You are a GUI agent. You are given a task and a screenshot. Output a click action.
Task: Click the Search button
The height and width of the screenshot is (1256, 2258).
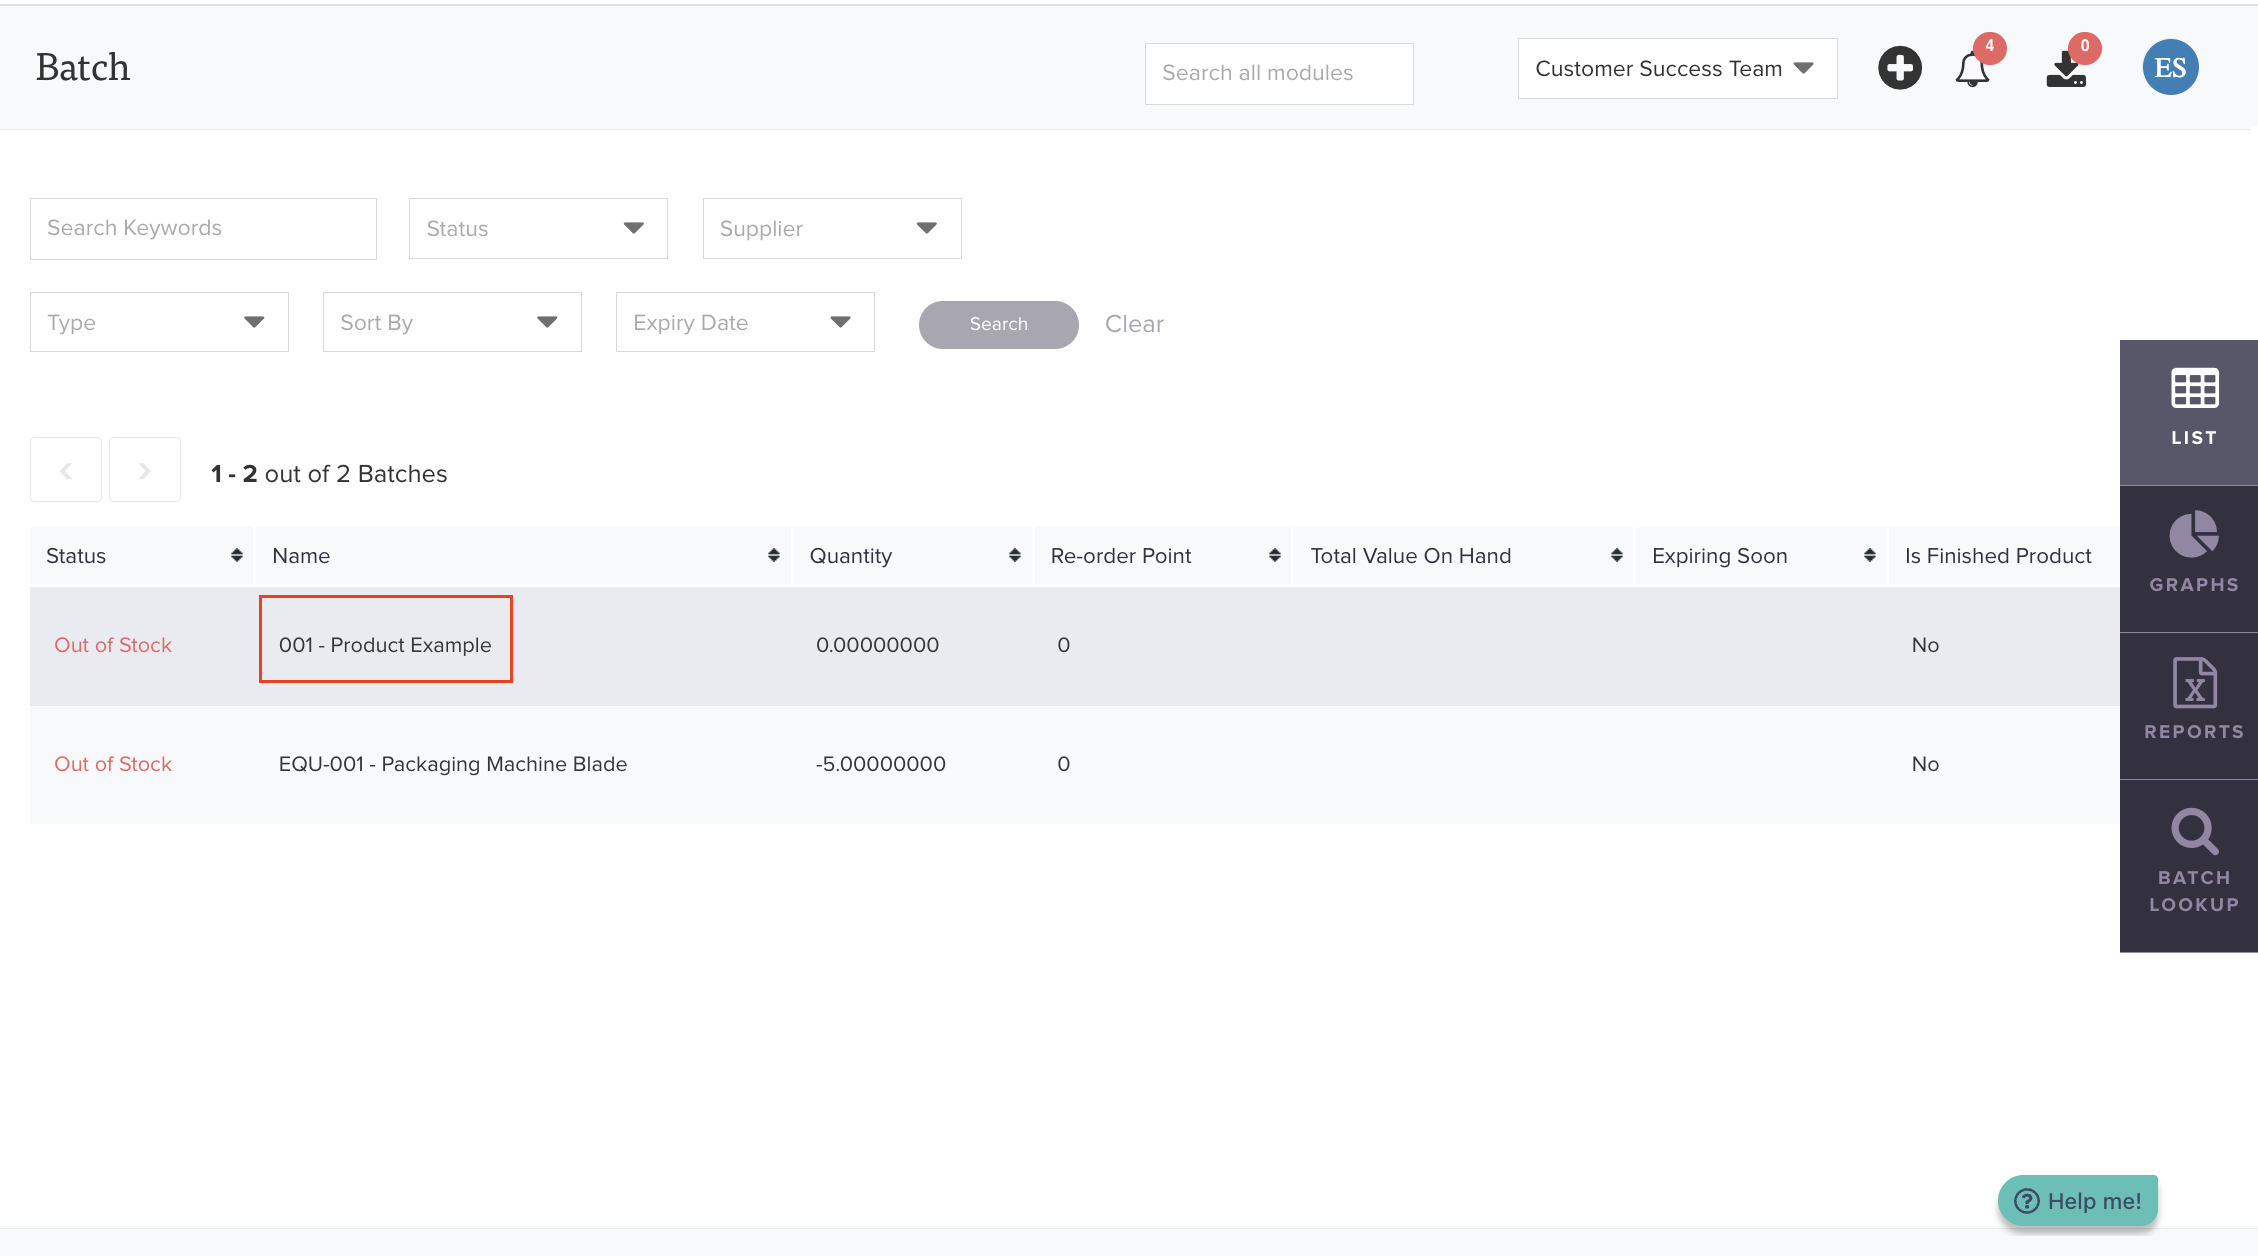point(998,324)
